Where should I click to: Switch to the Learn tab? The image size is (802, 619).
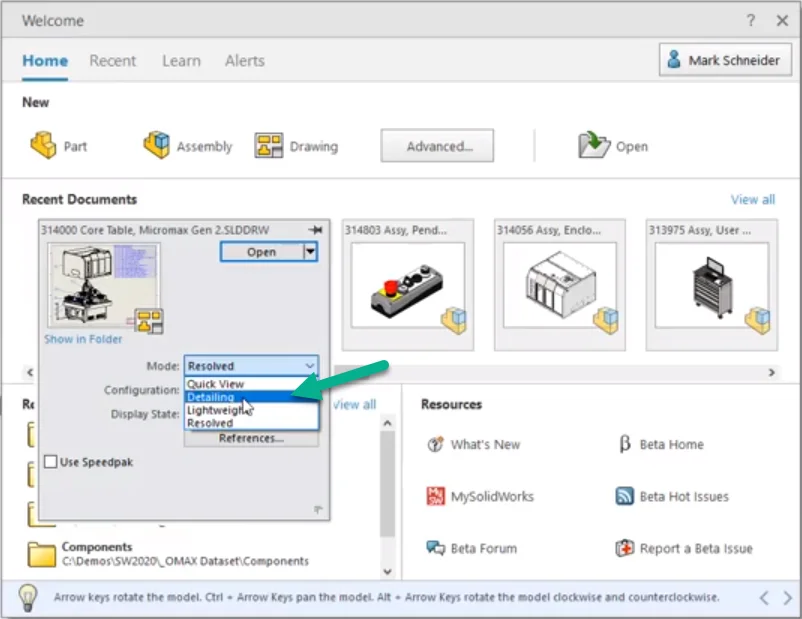[x=181, y=61]
